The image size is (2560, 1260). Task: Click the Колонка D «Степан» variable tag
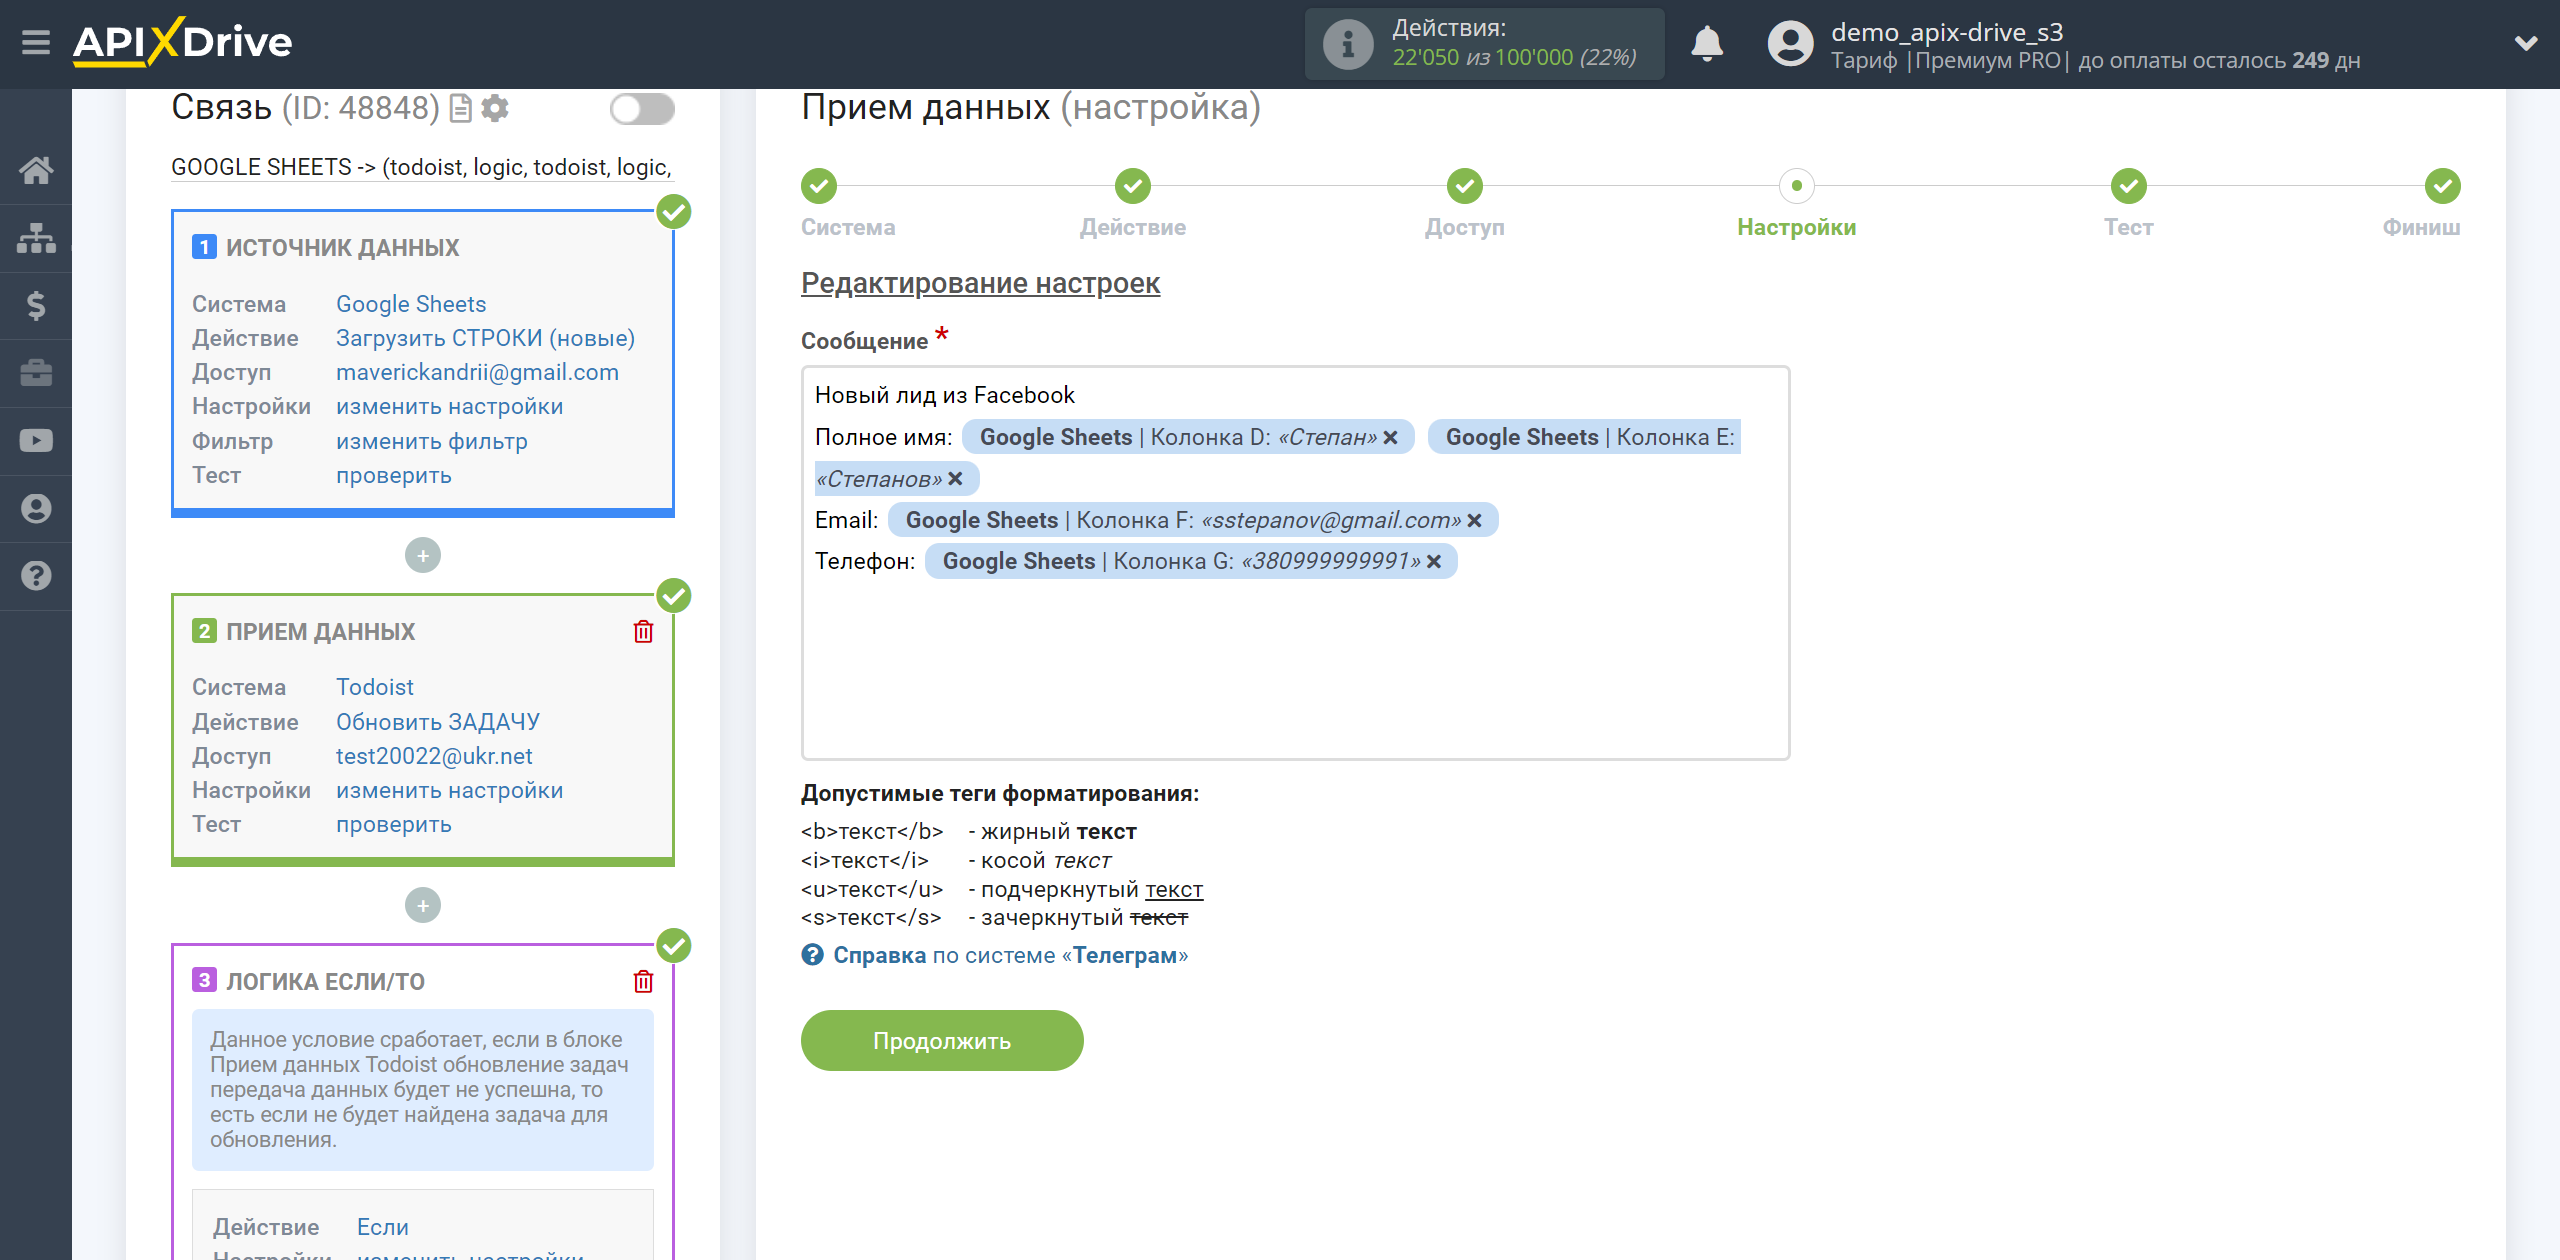point(1188,437)
